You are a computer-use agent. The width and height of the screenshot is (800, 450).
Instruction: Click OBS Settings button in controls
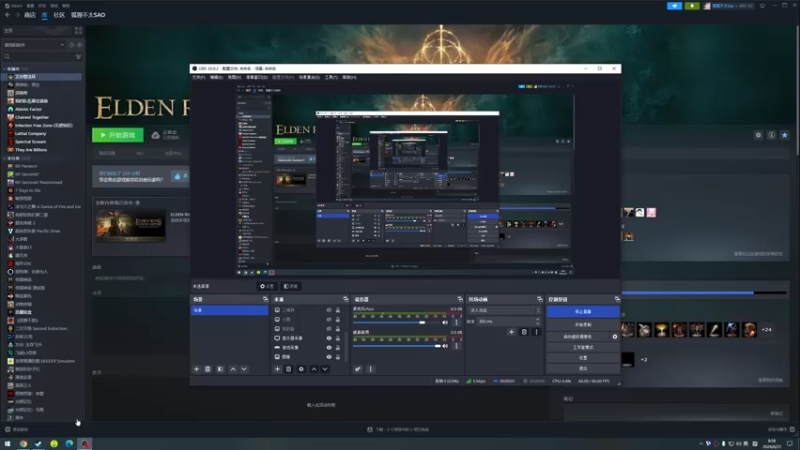(583, 358)
